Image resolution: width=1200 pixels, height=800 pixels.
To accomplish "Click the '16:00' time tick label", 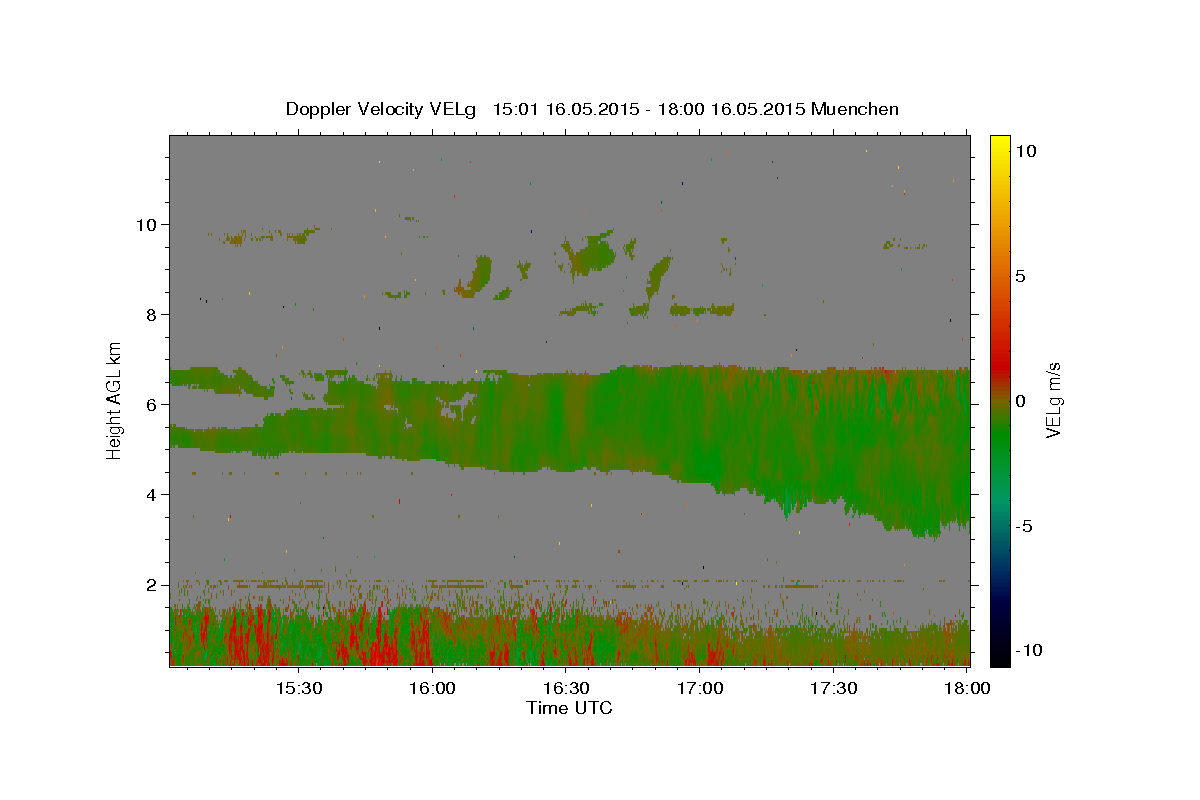I will 433,688.
